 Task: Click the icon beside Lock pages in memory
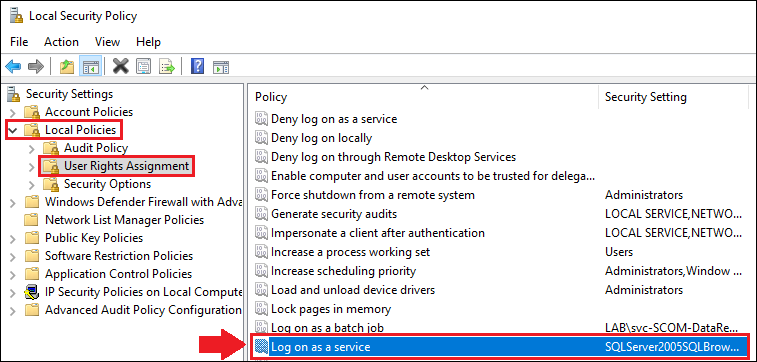(261, 309)
